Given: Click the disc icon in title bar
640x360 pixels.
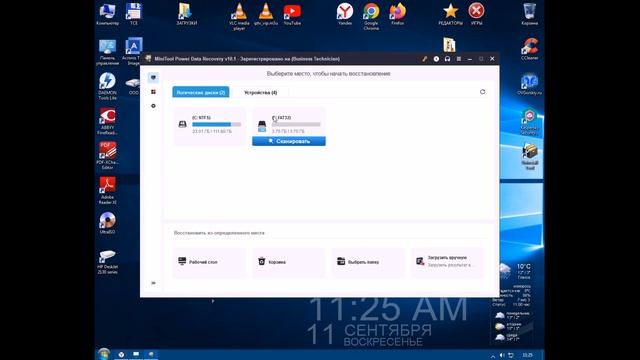Looking at the screenshot, I should [436, 59].
